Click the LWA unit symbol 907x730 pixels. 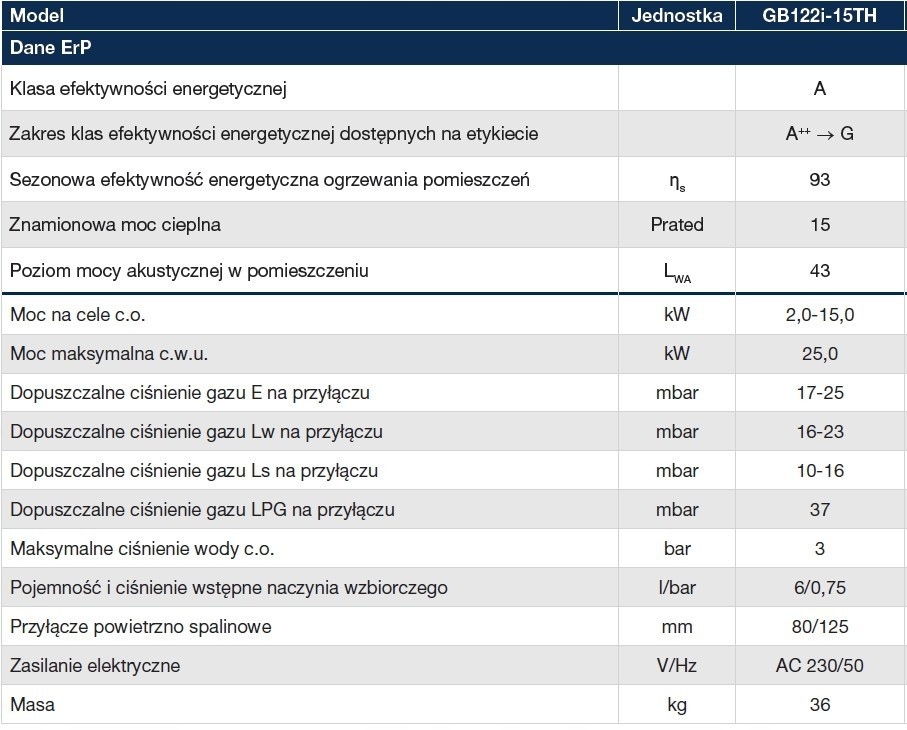click(677, 272)
